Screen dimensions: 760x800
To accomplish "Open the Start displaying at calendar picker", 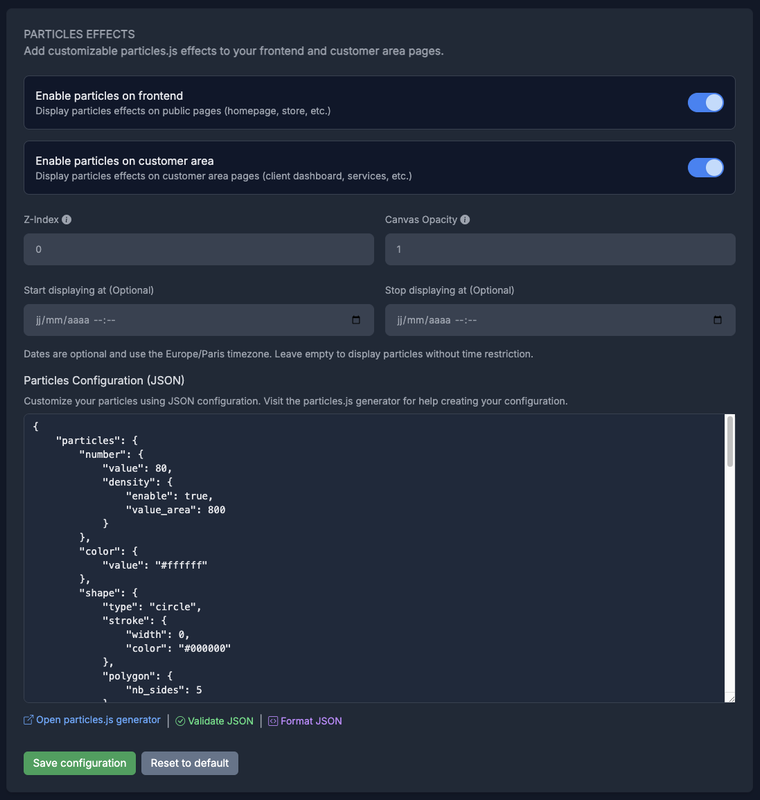I will (x=357, y=320).
